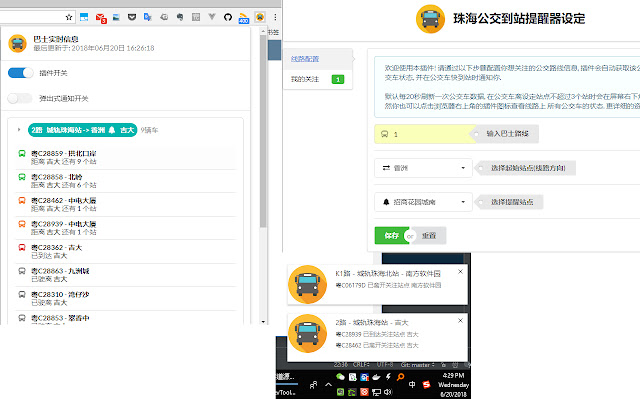
Task: Click bus icon on the 2路 notification
Action: [x=307, y=333]
